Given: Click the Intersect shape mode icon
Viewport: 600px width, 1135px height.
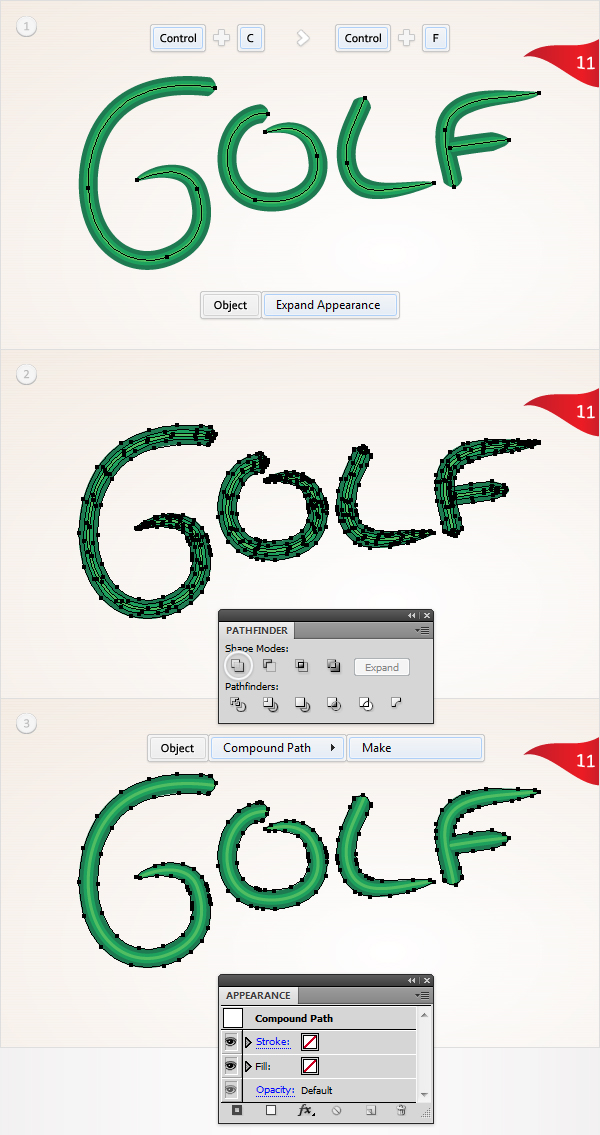Looking at the screenshot, I should click(x=301, y=665).
